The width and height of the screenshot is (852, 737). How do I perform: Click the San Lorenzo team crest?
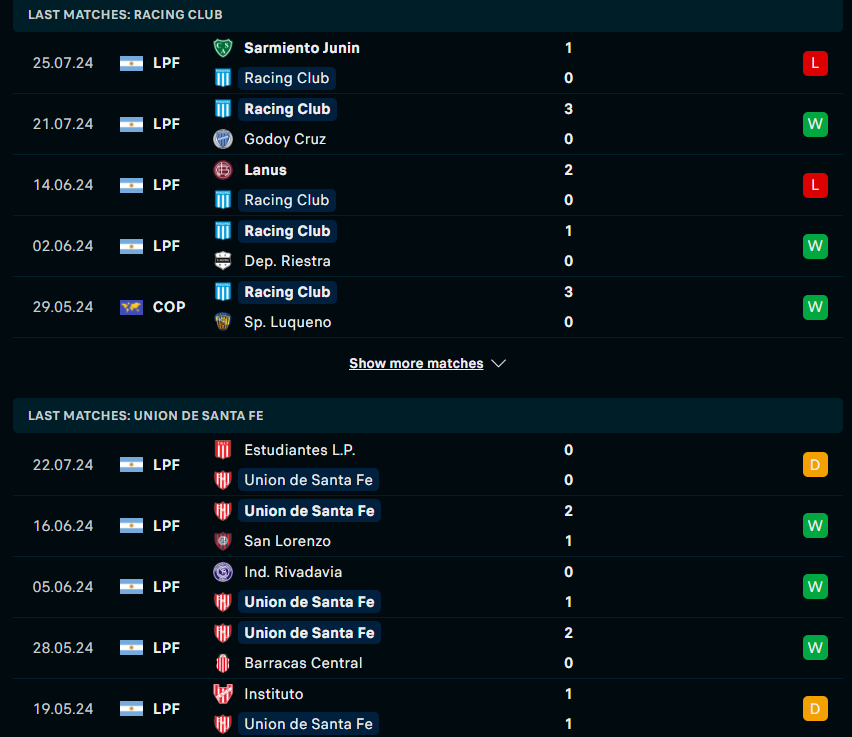pyautogui.click(x=223, y=541)
